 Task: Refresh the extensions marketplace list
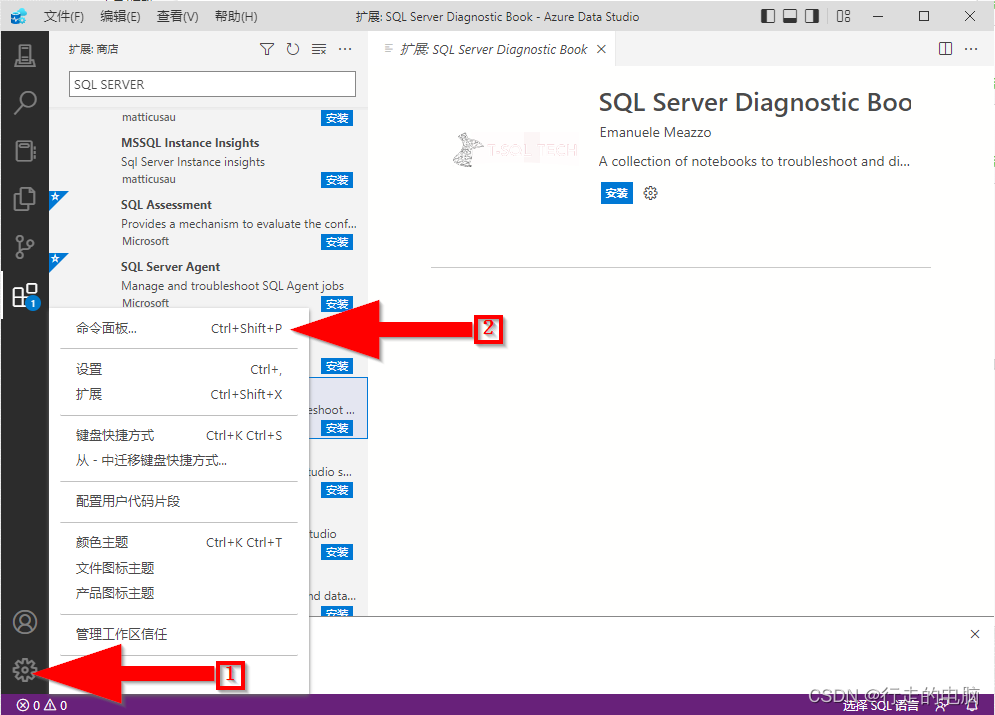coord(291,48)
